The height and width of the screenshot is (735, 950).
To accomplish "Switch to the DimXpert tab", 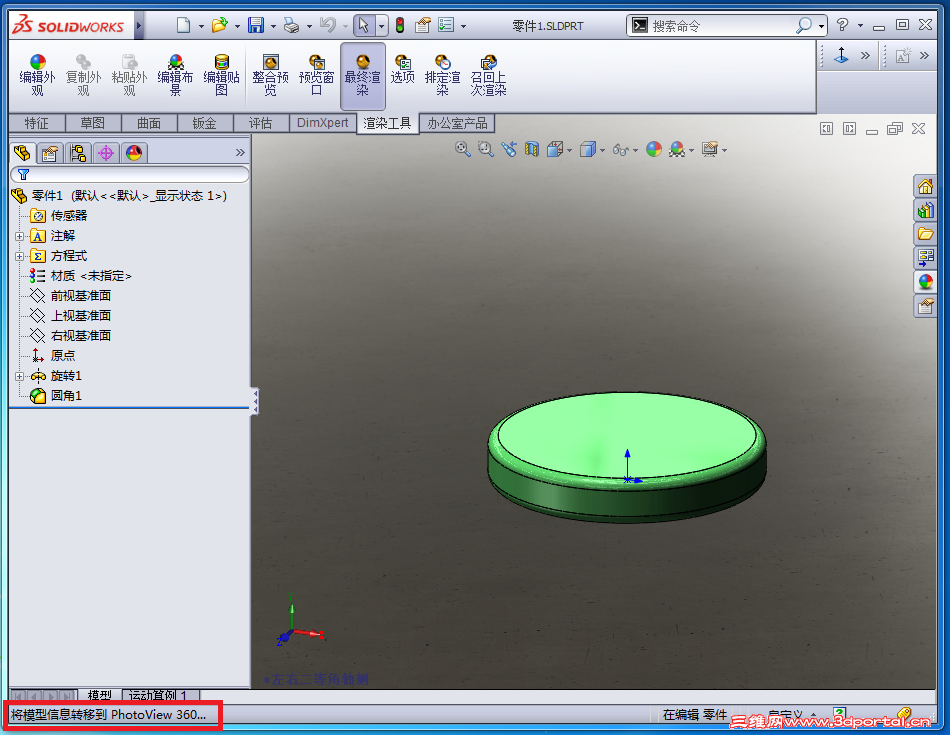I will [x=322, y=123].
